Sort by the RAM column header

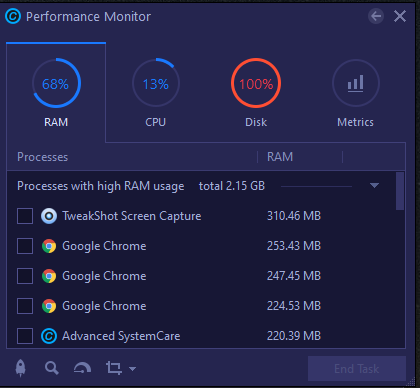tap(280, 157)
